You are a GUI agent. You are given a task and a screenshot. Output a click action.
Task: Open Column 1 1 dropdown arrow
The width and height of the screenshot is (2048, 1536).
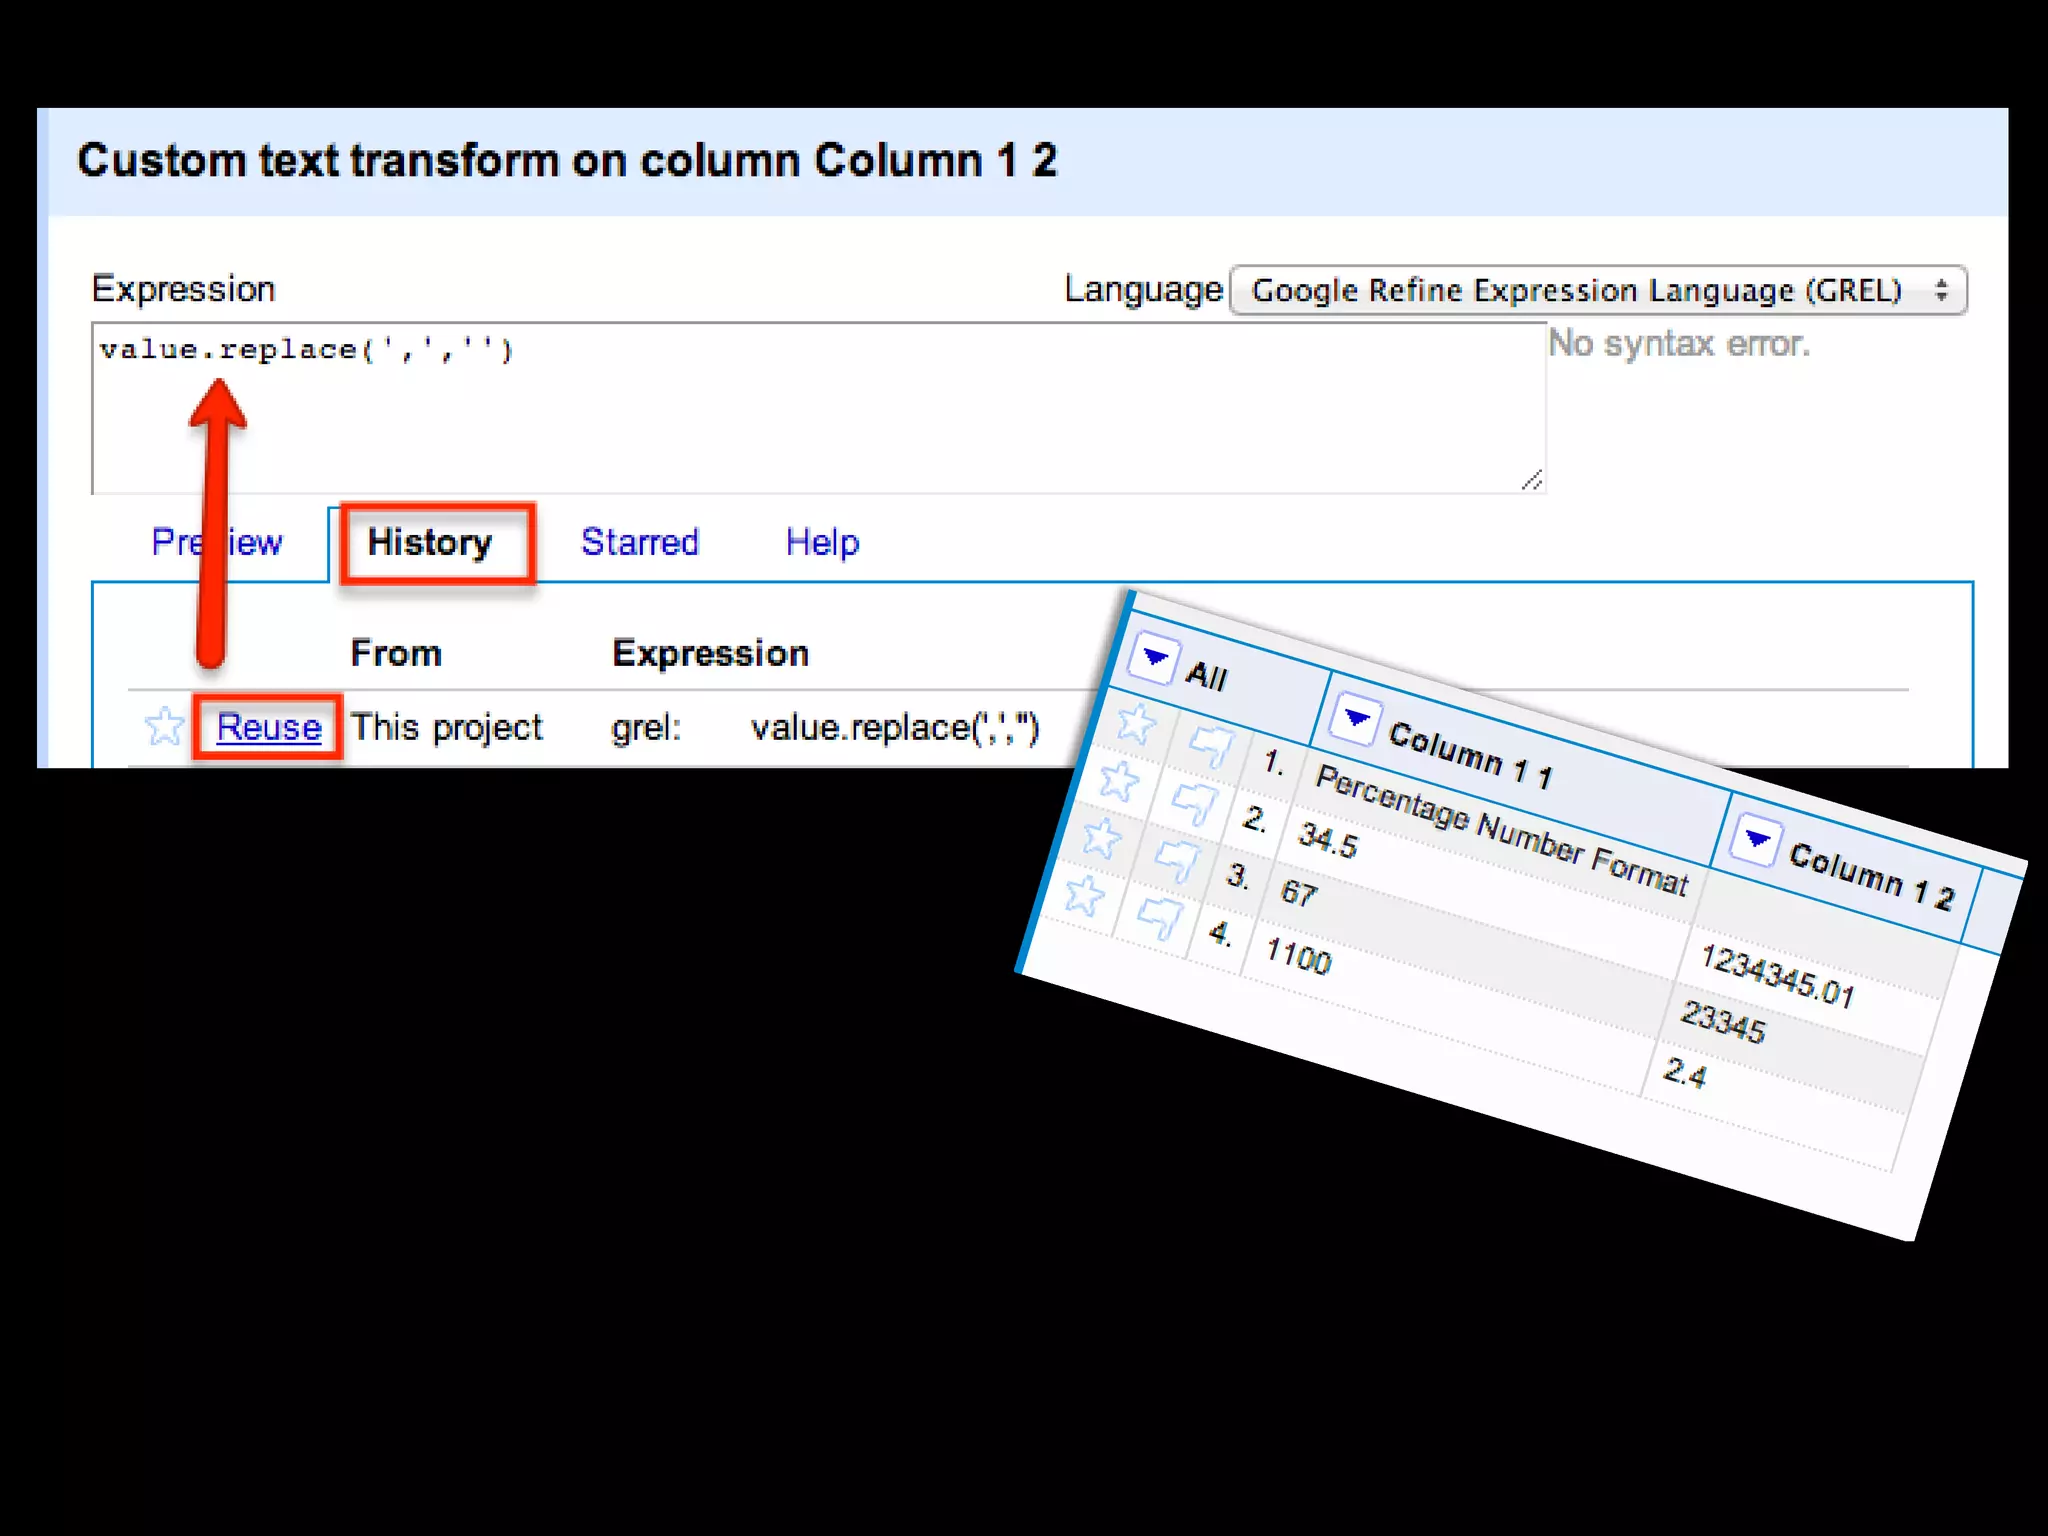[1357, 718]
